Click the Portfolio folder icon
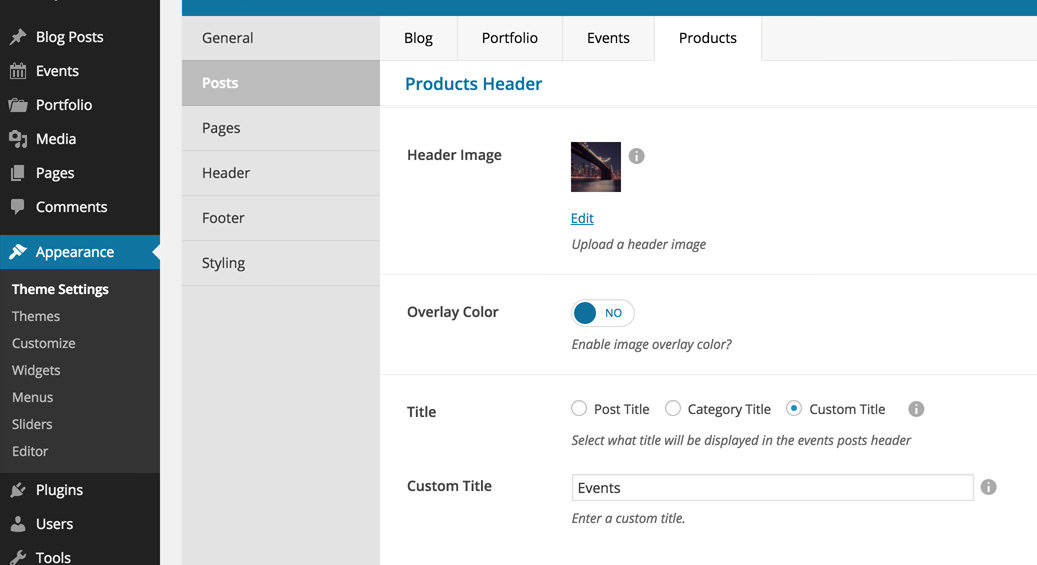The image size is (1037, 565). tap(18, 105)
